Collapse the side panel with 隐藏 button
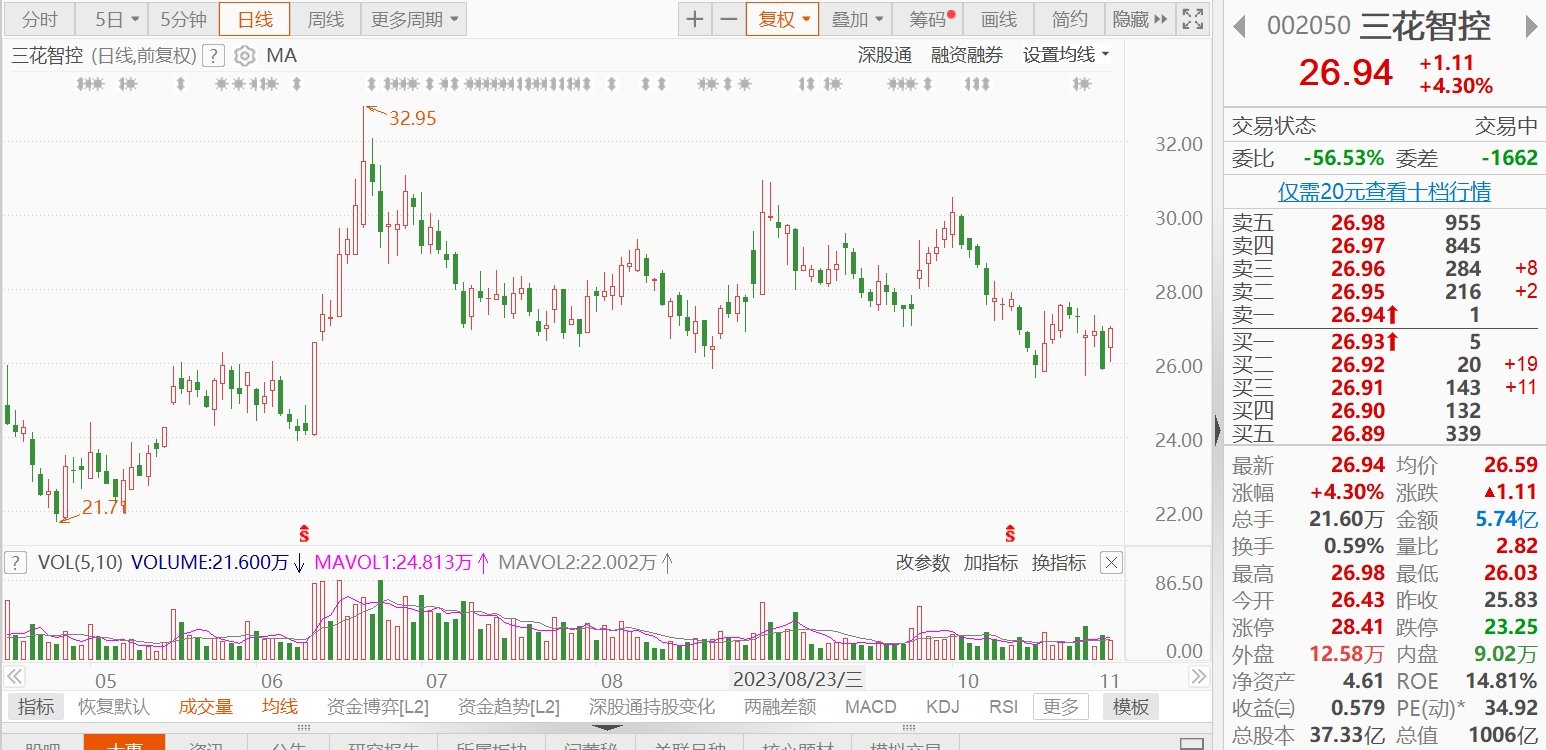This screenshot has height=750, width=1546. (x=1139, y=19)
